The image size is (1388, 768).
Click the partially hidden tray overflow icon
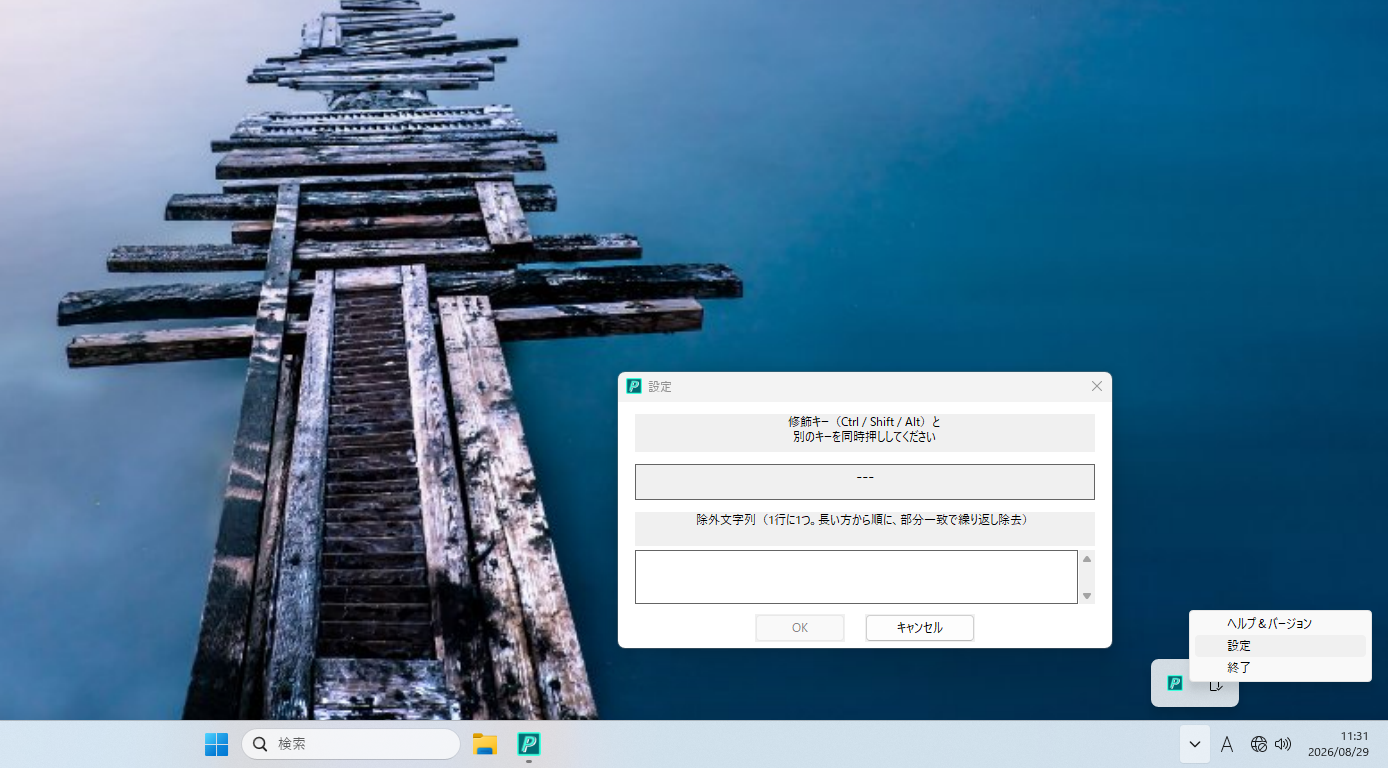(x=1215, y=684)
